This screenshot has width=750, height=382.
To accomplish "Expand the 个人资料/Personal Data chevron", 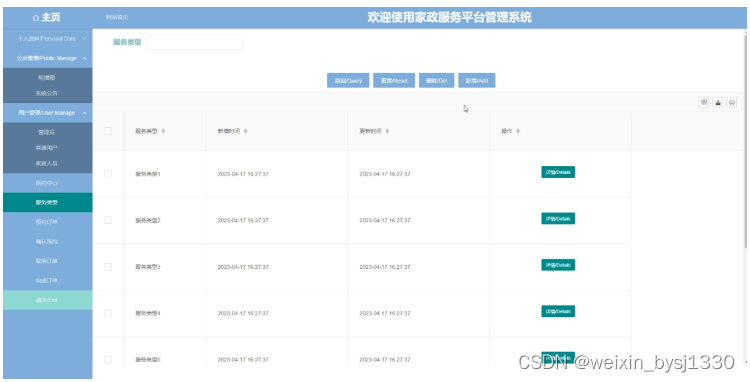I will (84, 38).
